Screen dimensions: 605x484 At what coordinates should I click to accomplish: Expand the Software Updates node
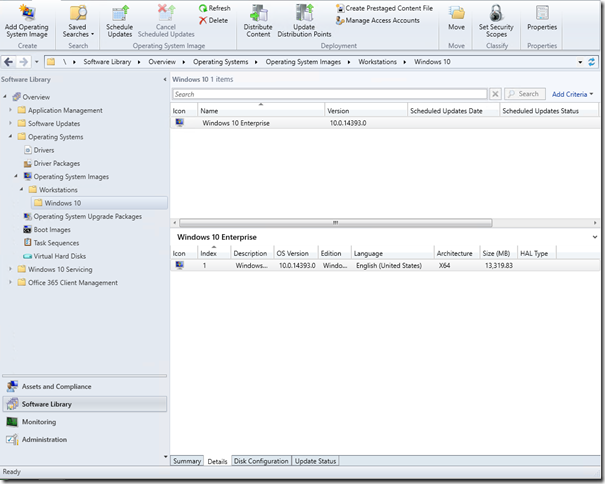tap(10, 123)
